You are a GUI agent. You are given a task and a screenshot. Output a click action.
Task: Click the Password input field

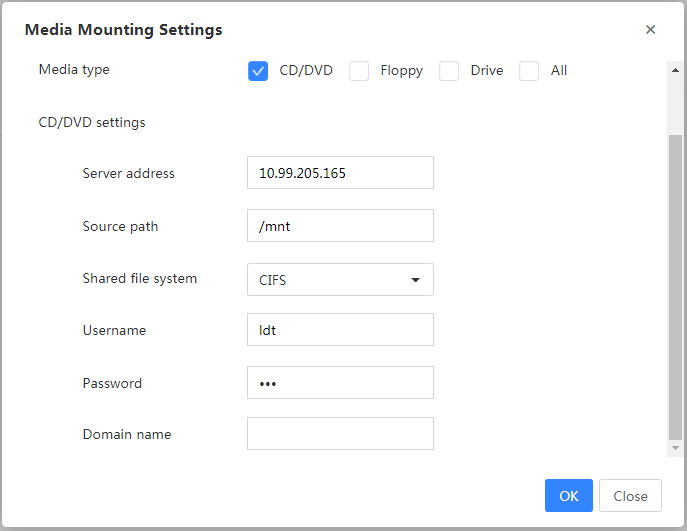click(x=340, y=383)
